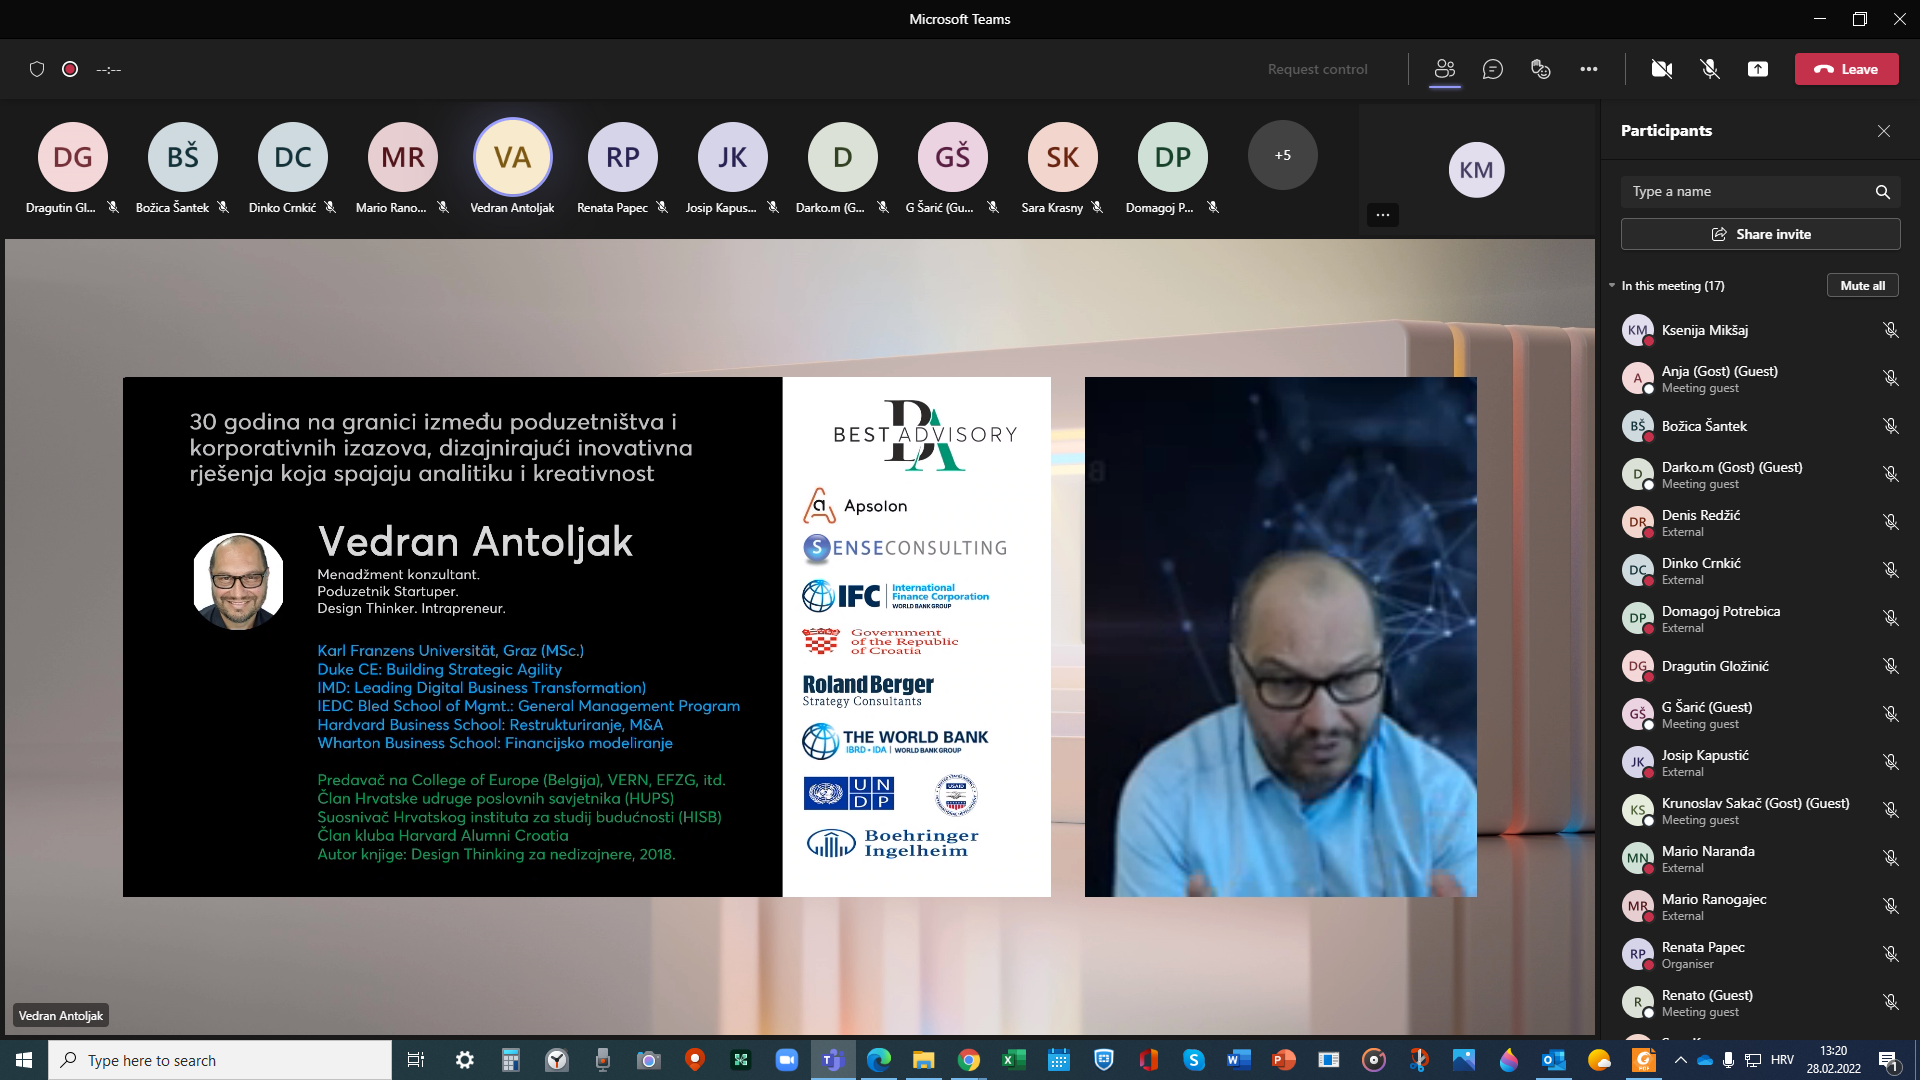Open File Explorer from taskbar
This screenshot has width=1920, height=1080.
(x=923, y=1060)
